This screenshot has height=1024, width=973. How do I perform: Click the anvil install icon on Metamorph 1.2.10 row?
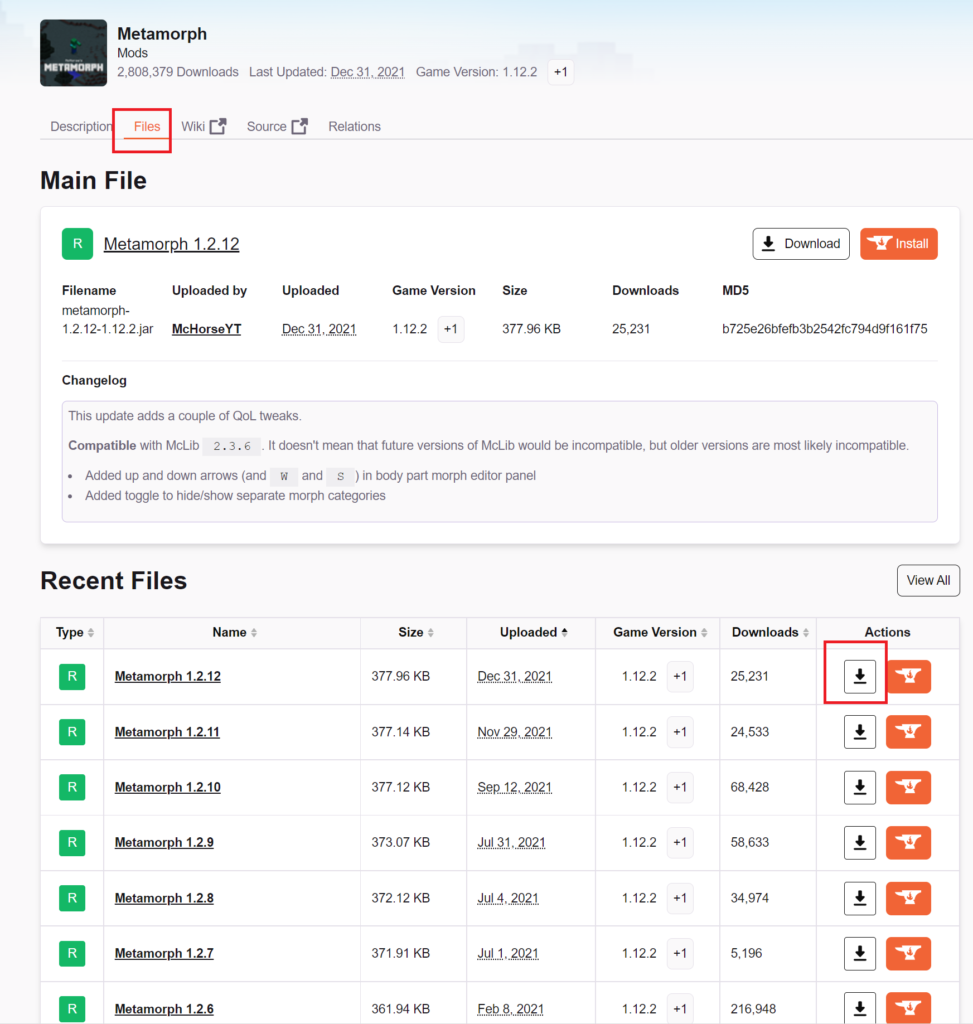tap(908, 787)
